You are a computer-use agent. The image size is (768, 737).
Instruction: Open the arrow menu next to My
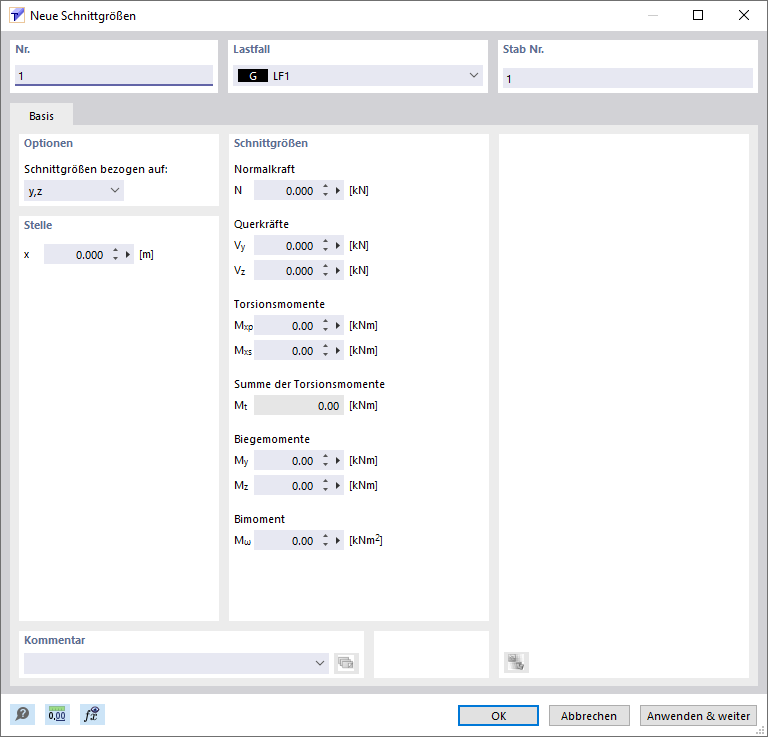tap(338, 460)
